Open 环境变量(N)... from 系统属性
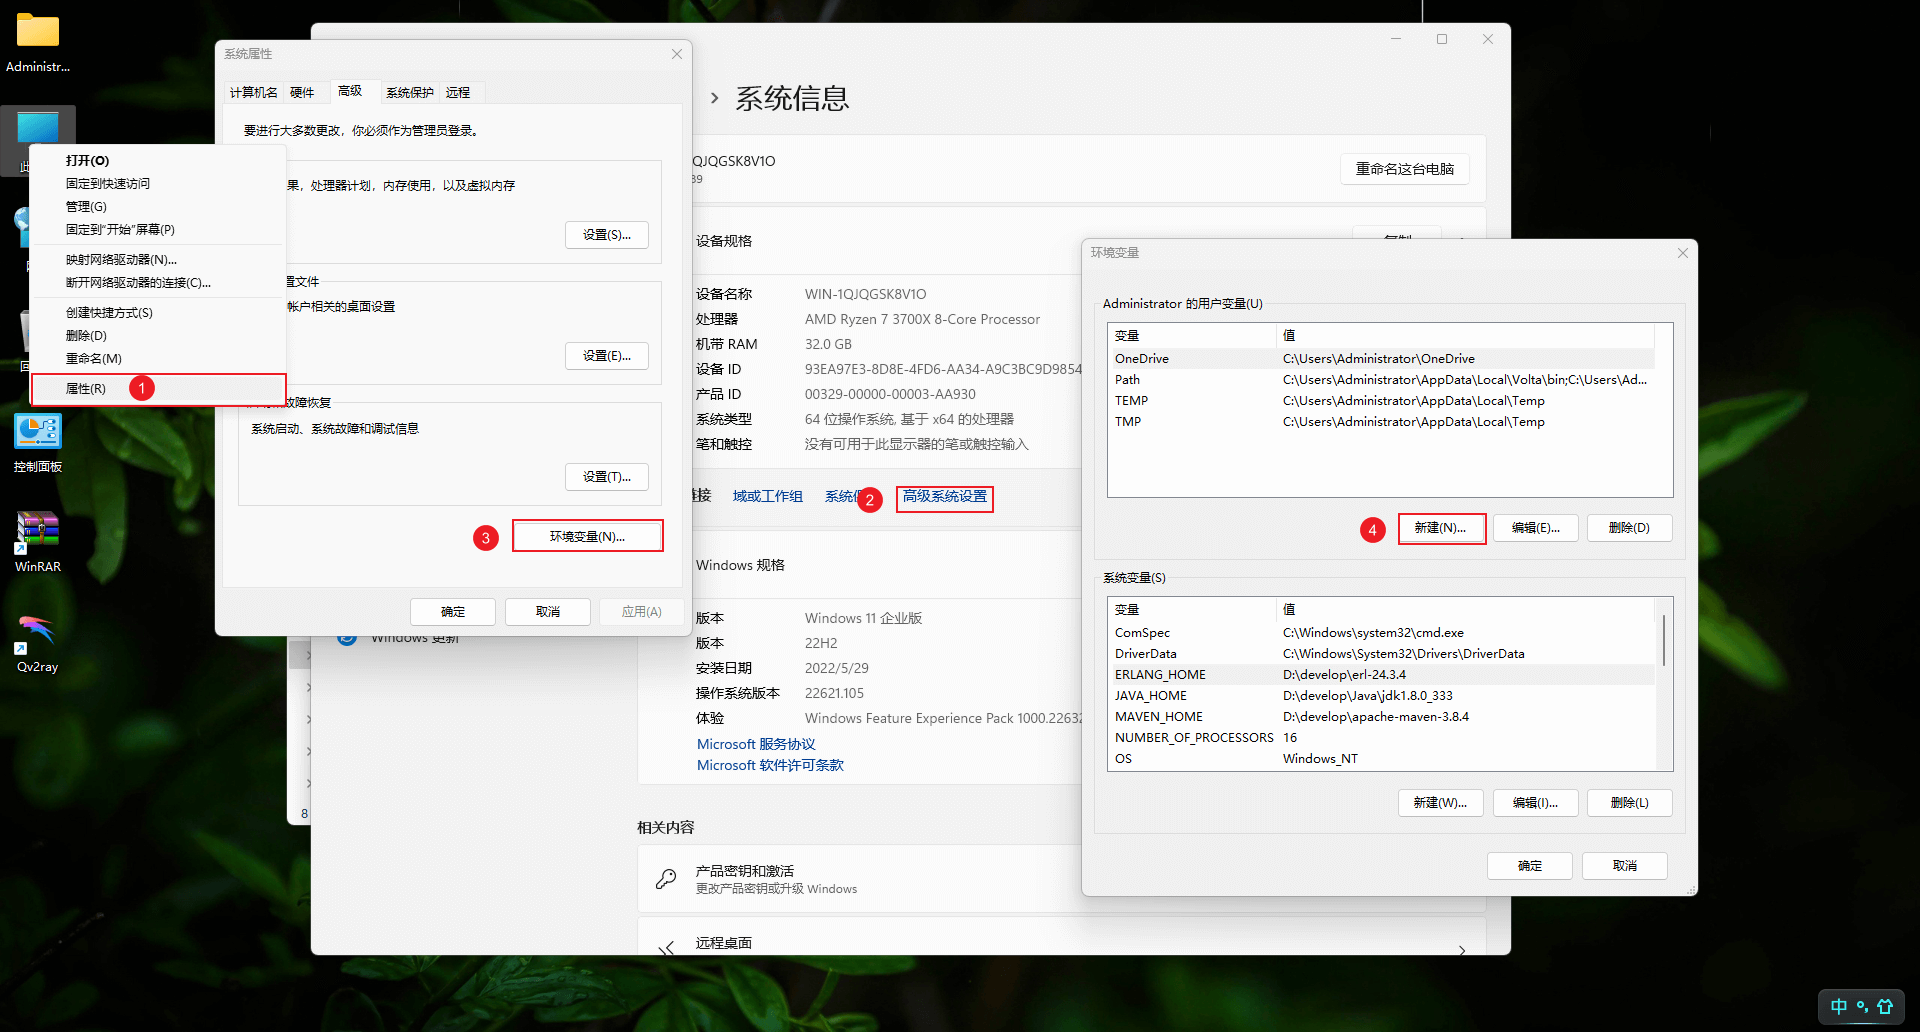 click(588, 537)
